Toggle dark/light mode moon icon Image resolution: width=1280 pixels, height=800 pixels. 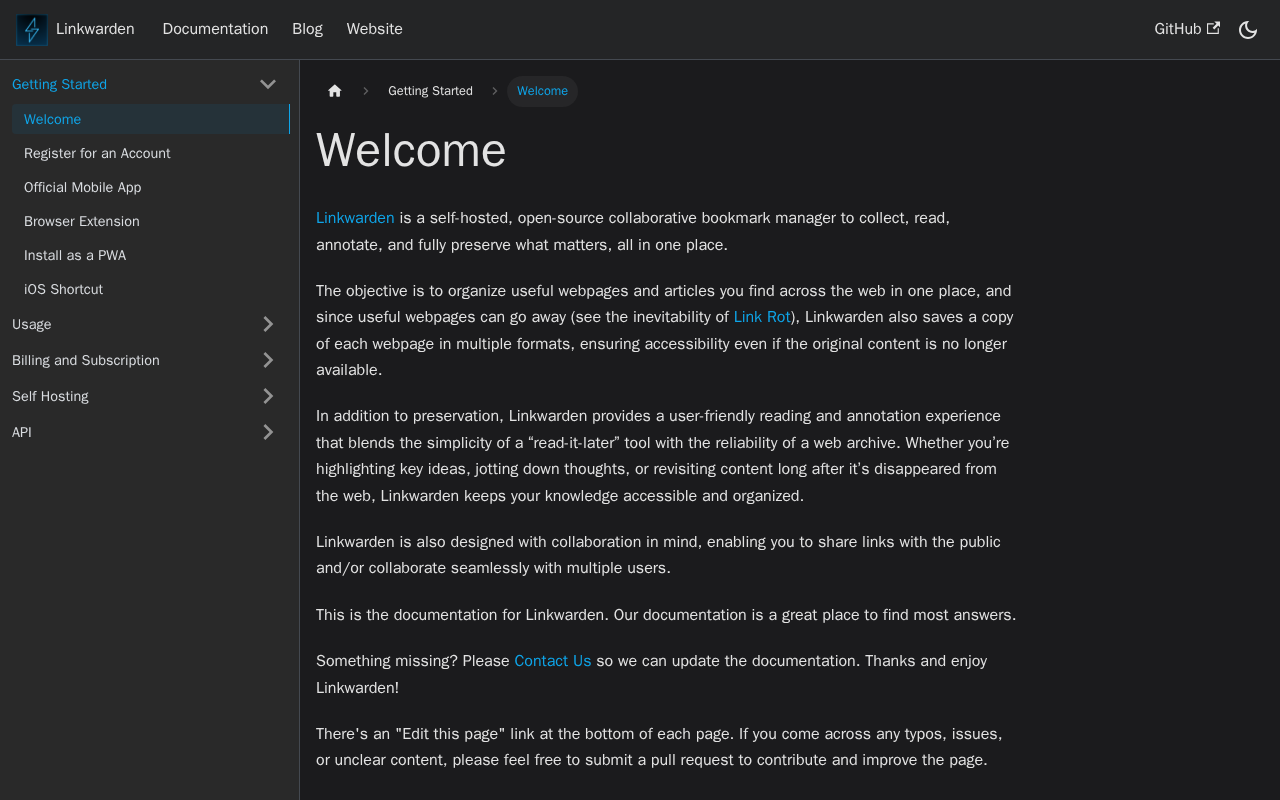(x=1248, y=30)
